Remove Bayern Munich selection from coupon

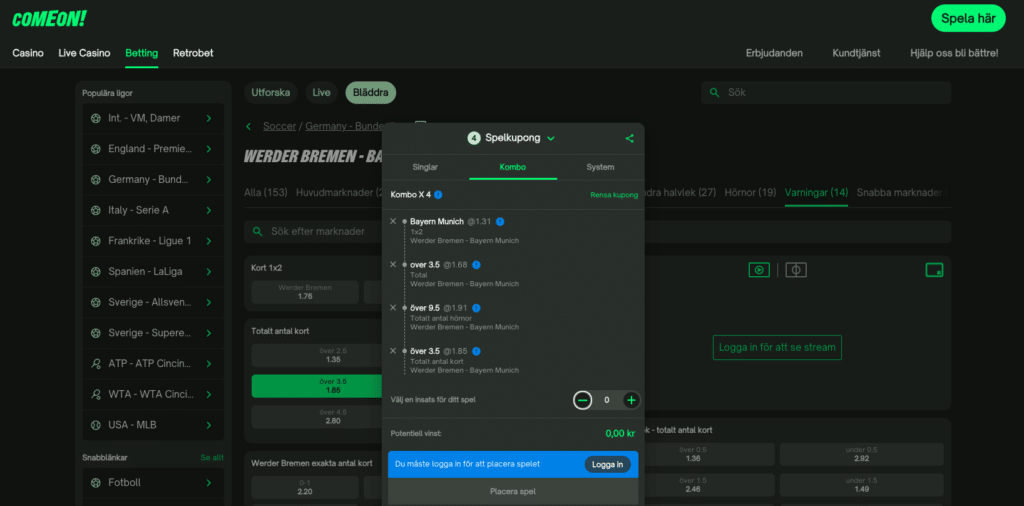pyautogui.click(x=393, y=221)
